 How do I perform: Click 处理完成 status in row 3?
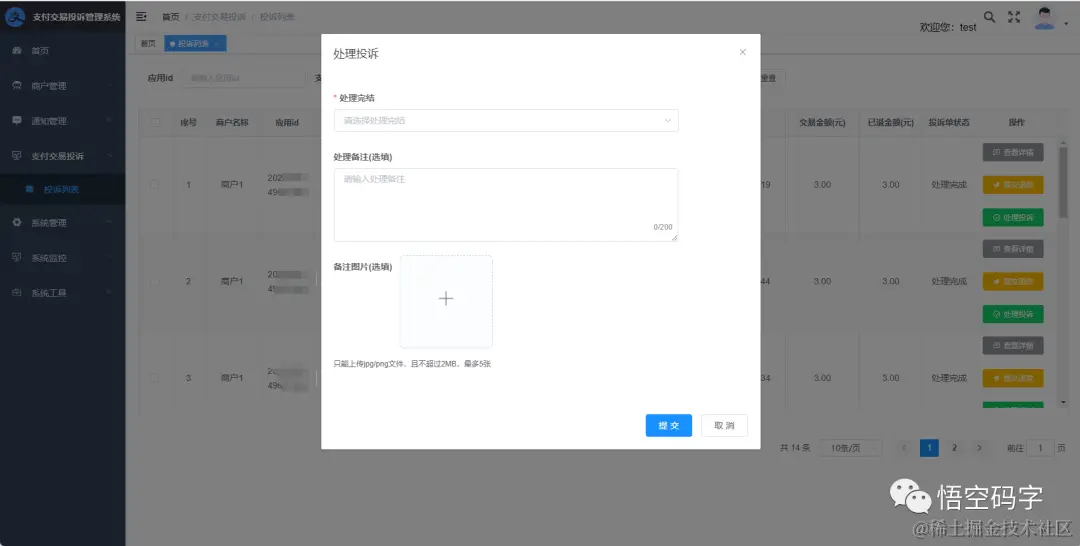[x=949, y=378]
